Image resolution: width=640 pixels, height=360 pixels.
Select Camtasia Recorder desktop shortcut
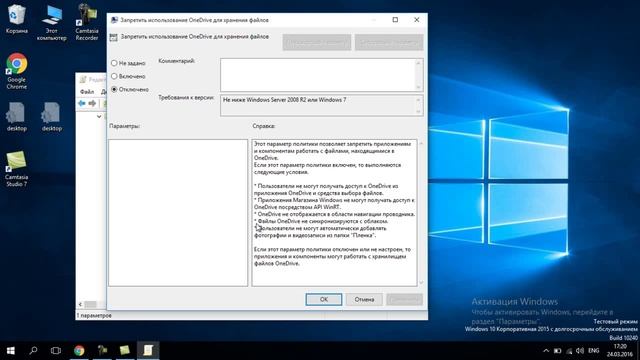tap(87, 22)
